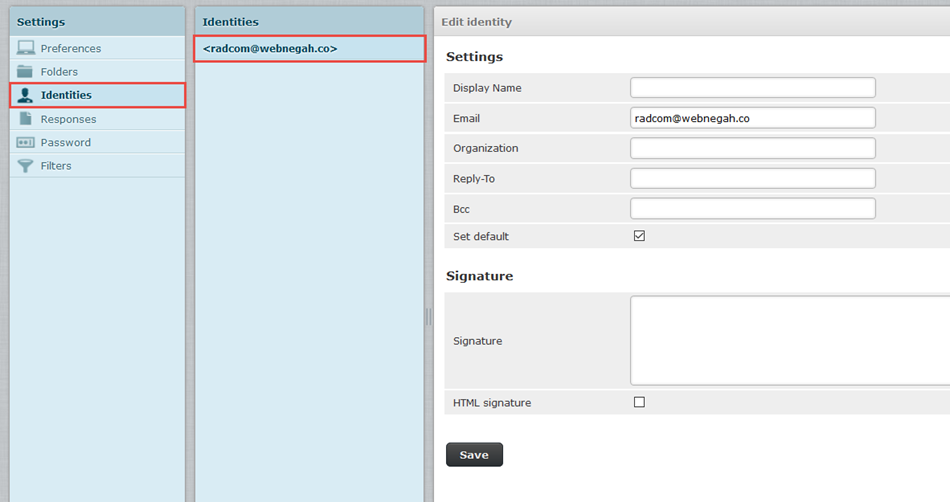Go to the Filters settings section

point(56,166)
